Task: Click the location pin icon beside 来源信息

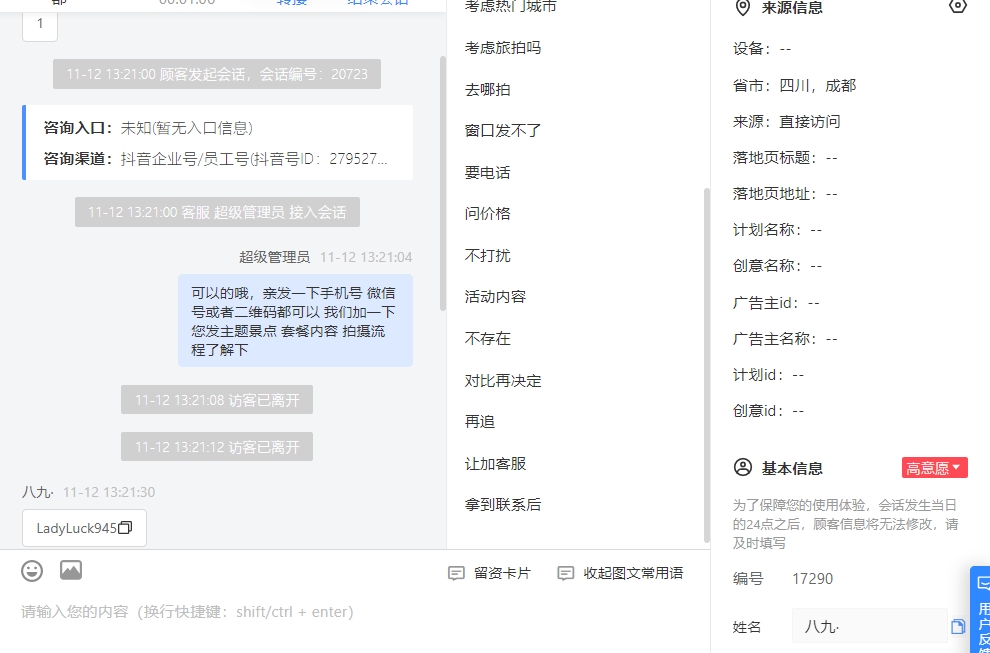Action: 743,8
